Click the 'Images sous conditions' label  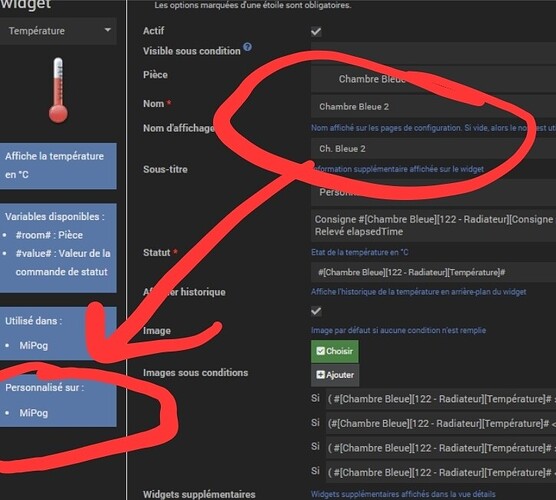point(195,373)
